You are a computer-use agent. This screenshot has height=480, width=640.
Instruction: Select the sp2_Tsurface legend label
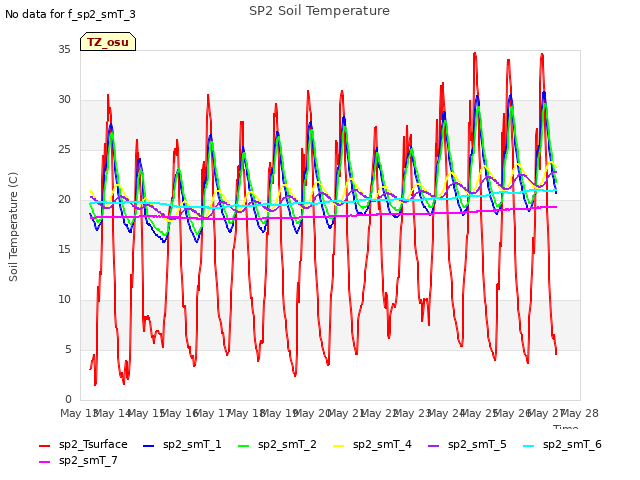pyautogui.click(x=93, y=444)
